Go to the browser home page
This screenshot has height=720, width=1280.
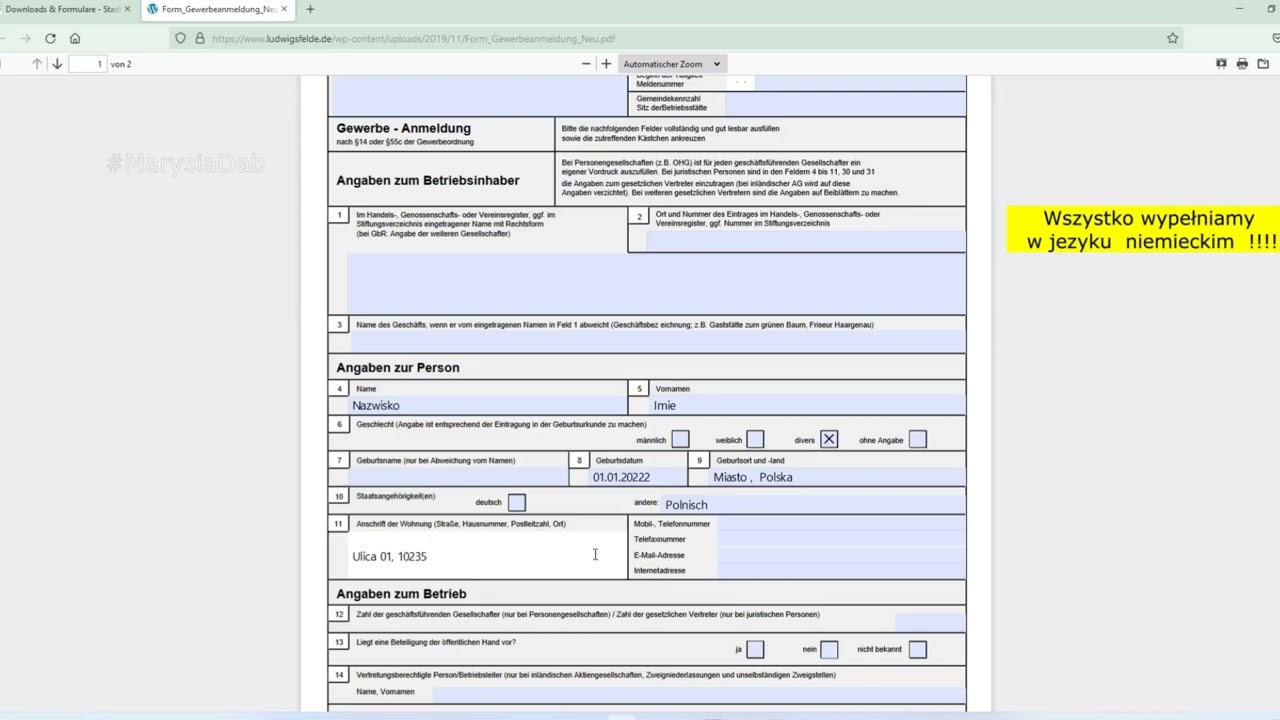[x=75, y=38]
